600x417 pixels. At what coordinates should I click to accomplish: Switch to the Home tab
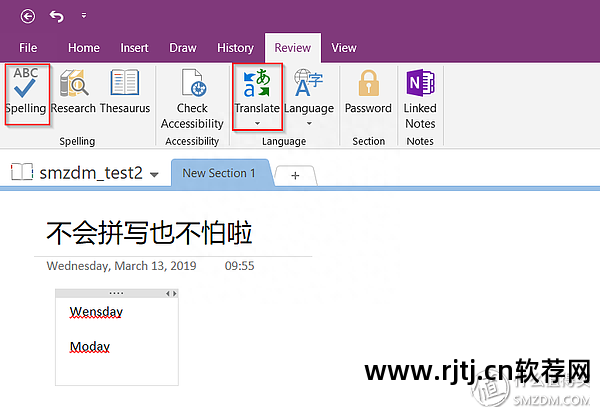[x=84, y=48]
